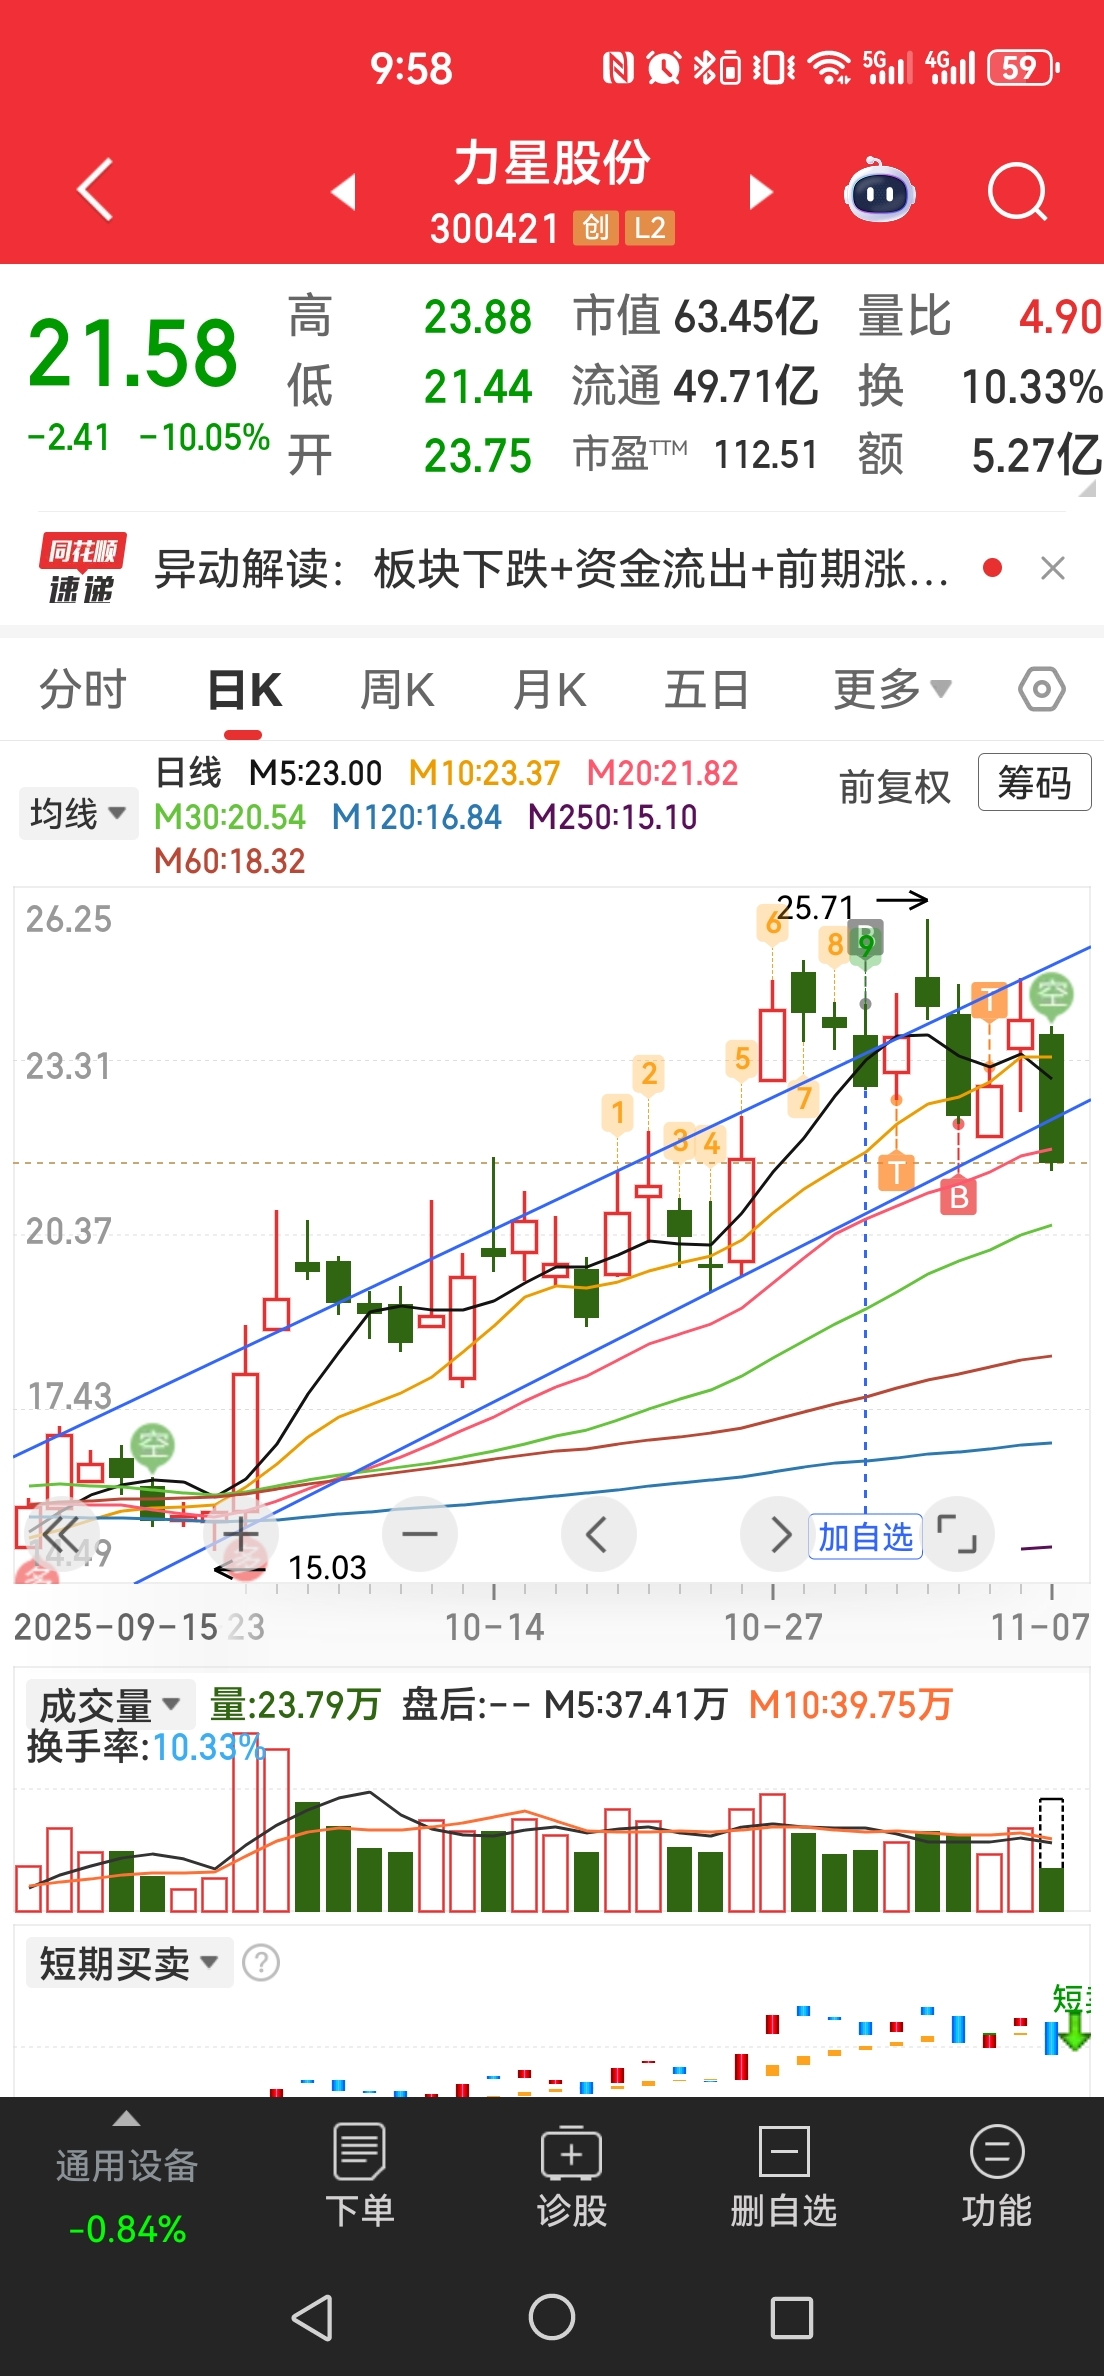Tap the M250:15.10 moving average label
The height and width of the screenshot is (2376, 1104).
click(612, 817)
